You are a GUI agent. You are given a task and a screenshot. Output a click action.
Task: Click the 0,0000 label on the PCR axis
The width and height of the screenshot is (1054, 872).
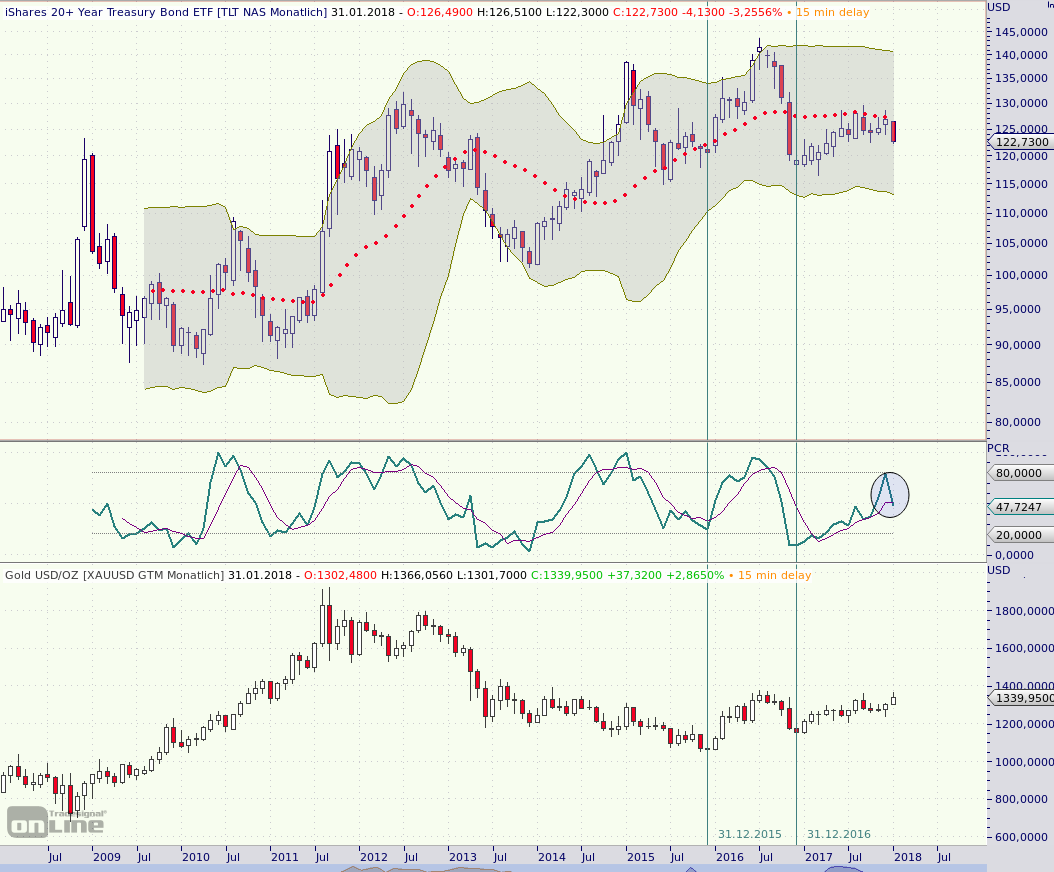(1014, 555)
